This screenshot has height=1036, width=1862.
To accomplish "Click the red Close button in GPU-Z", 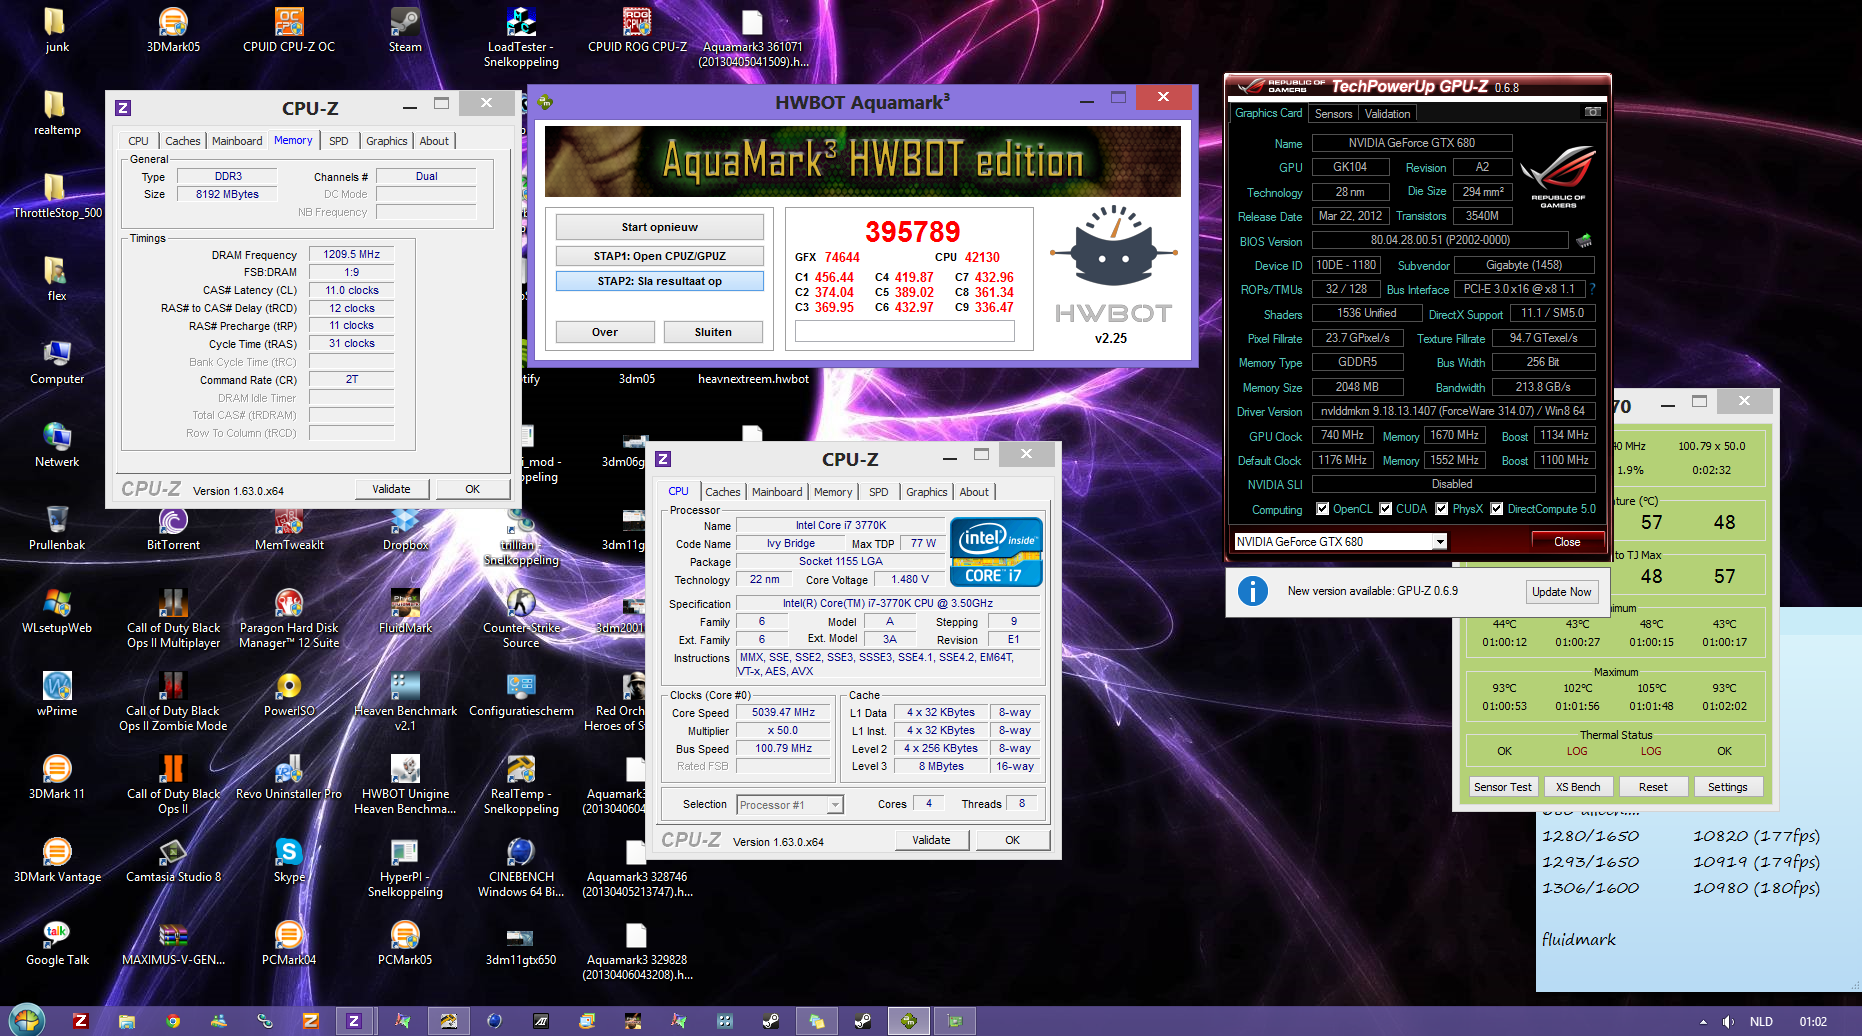I will (1567, 542).
